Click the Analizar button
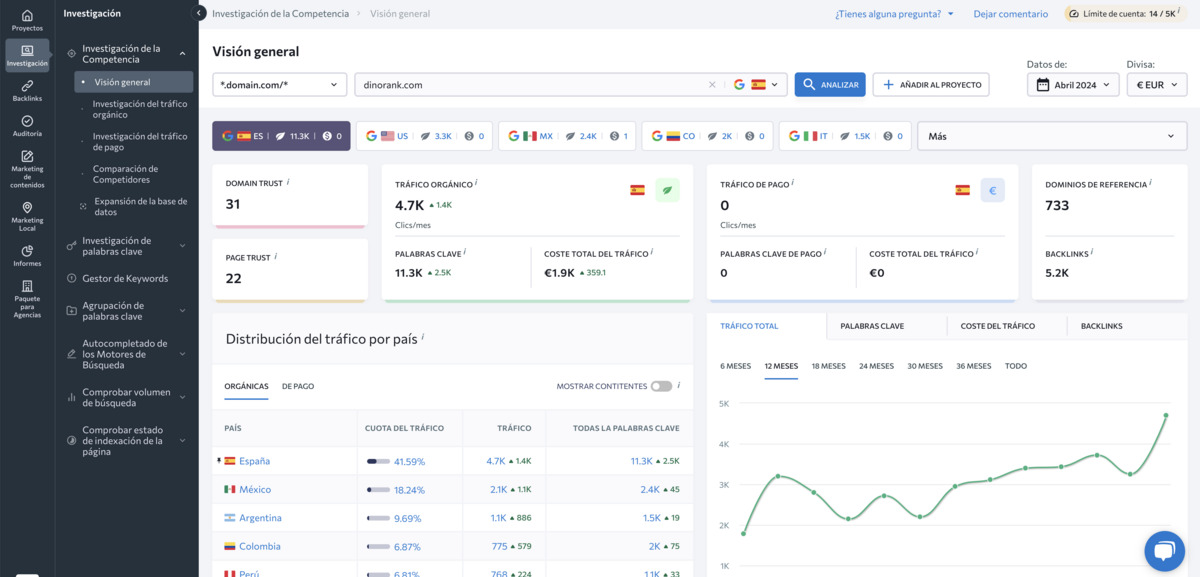This screenshot has height=577, width=1200. (830, 85)
